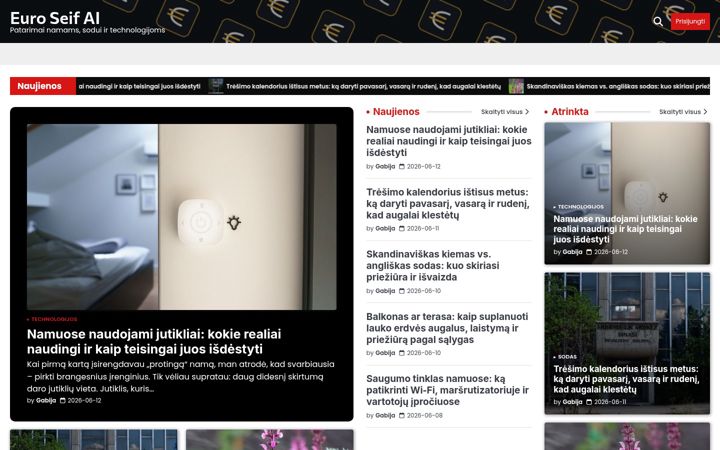Open article Balkonas ar terasa

[447, 328]
